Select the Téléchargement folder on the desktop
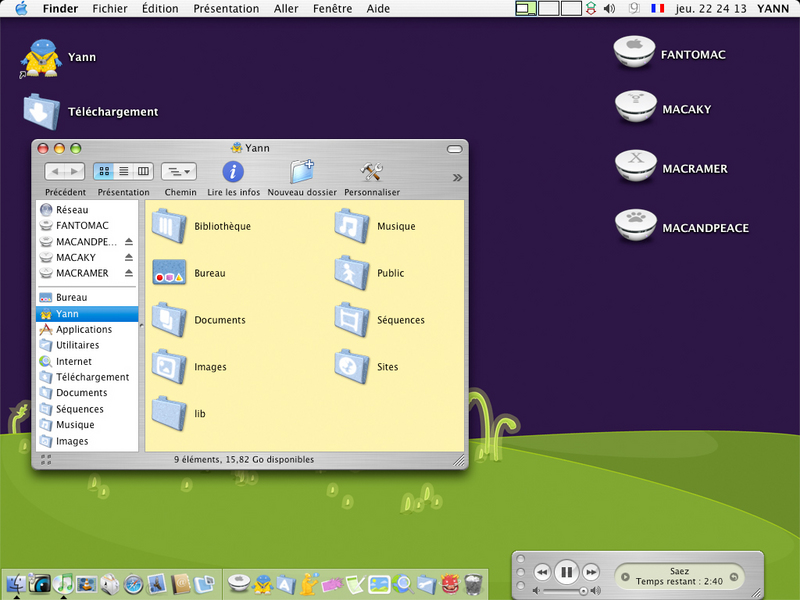Screen dimensions: 800x600 pyautogui.click(x=41, y=112)
